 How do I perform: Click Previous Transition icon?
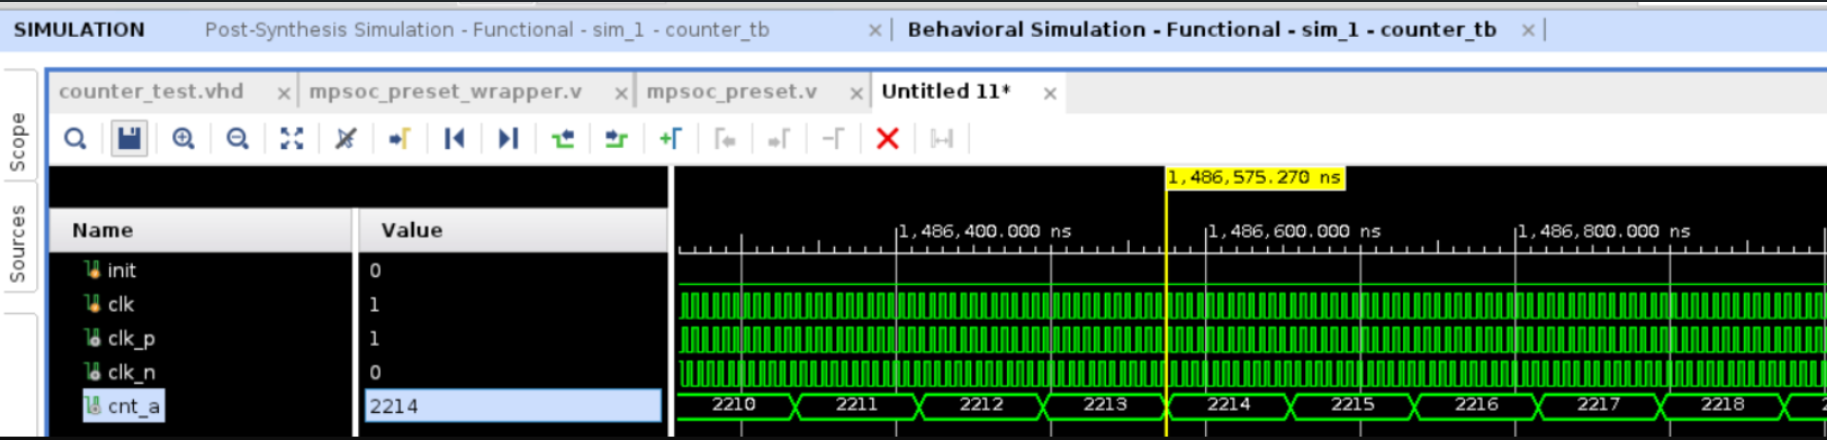563,138
